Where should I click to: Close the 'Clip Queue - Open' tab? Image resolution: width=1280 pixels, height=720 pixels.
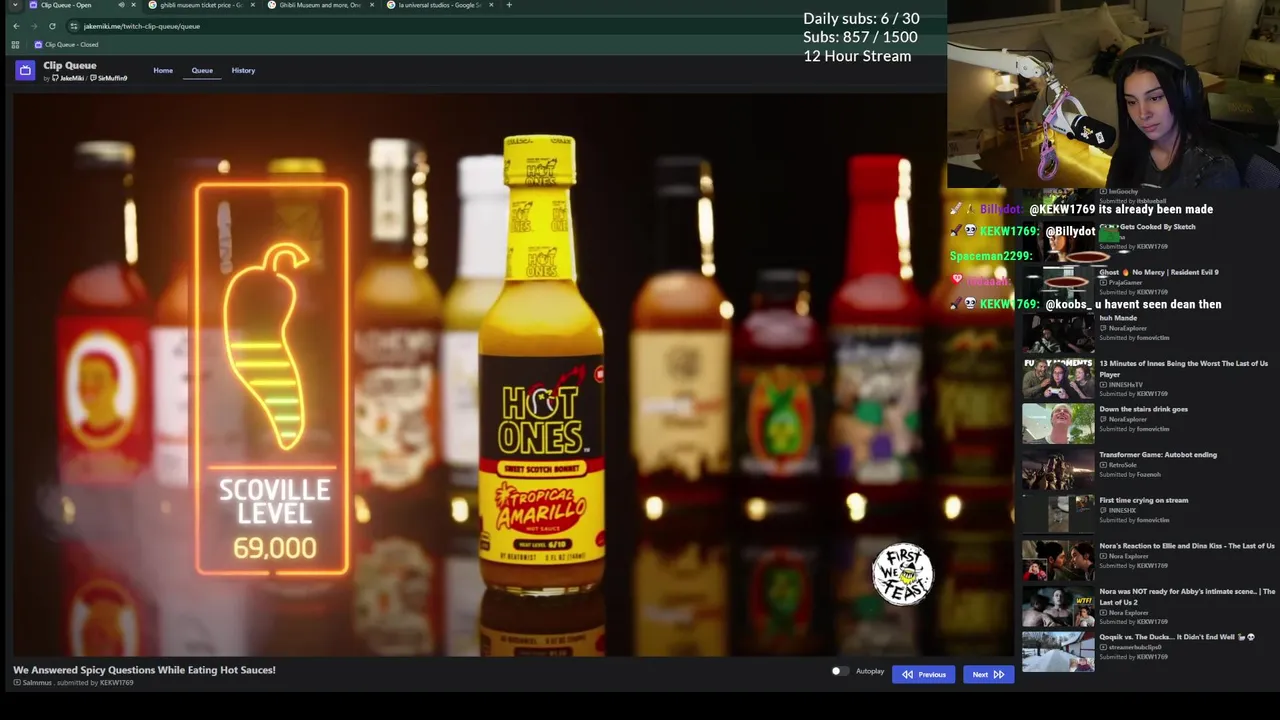click(x=133, y=5)
